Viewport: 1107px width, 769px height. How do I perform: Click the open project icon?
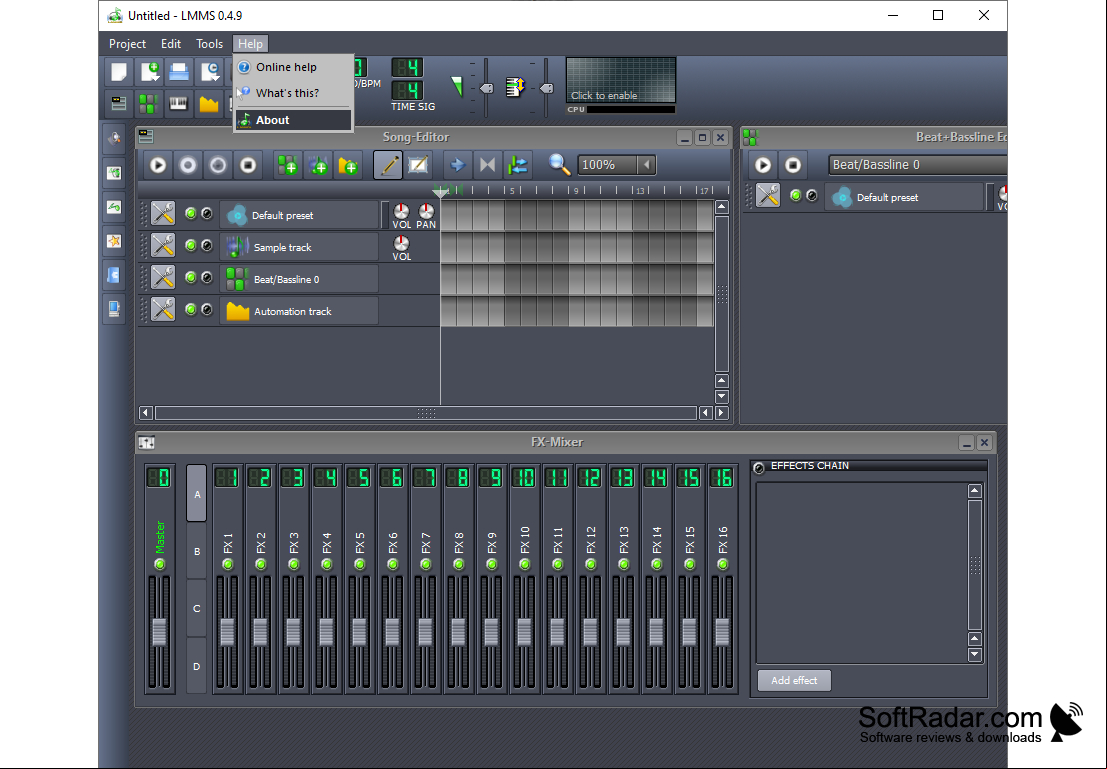(x=179, y=72)
